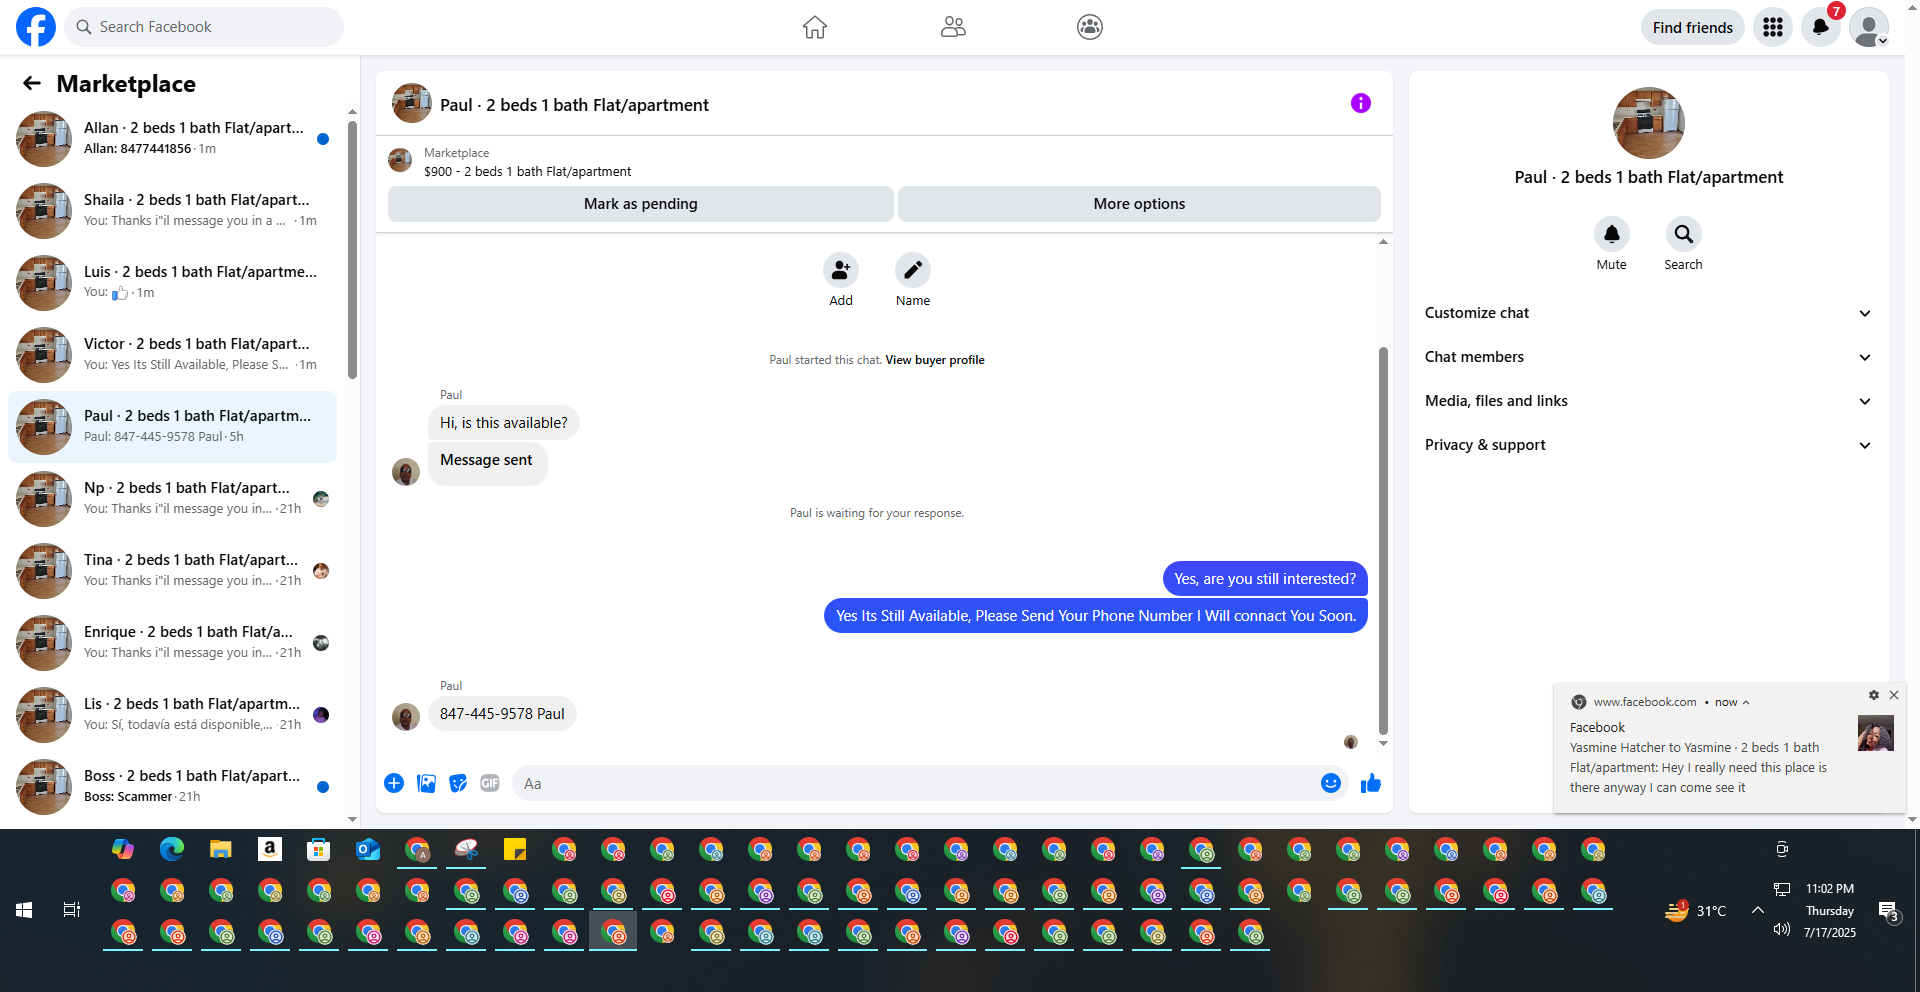
Task: Click Find friends button
Action: 1692,27
